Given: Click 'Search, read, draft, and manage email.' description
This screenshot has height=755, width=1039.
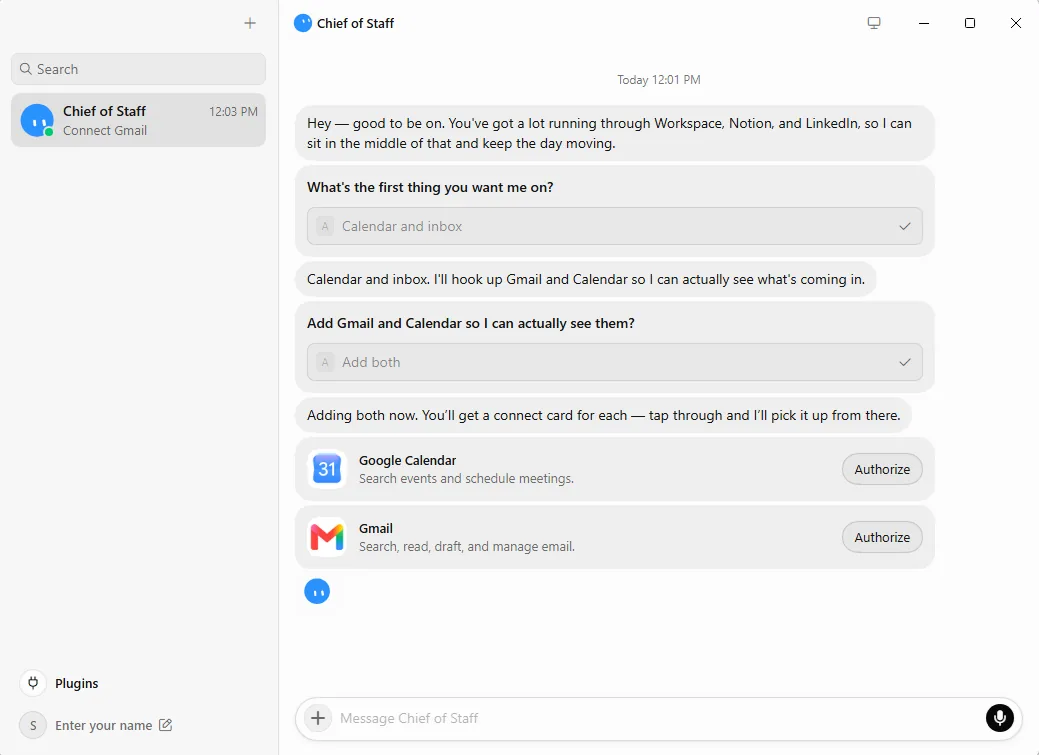Looking at the screenshot, I should (466, 546).
